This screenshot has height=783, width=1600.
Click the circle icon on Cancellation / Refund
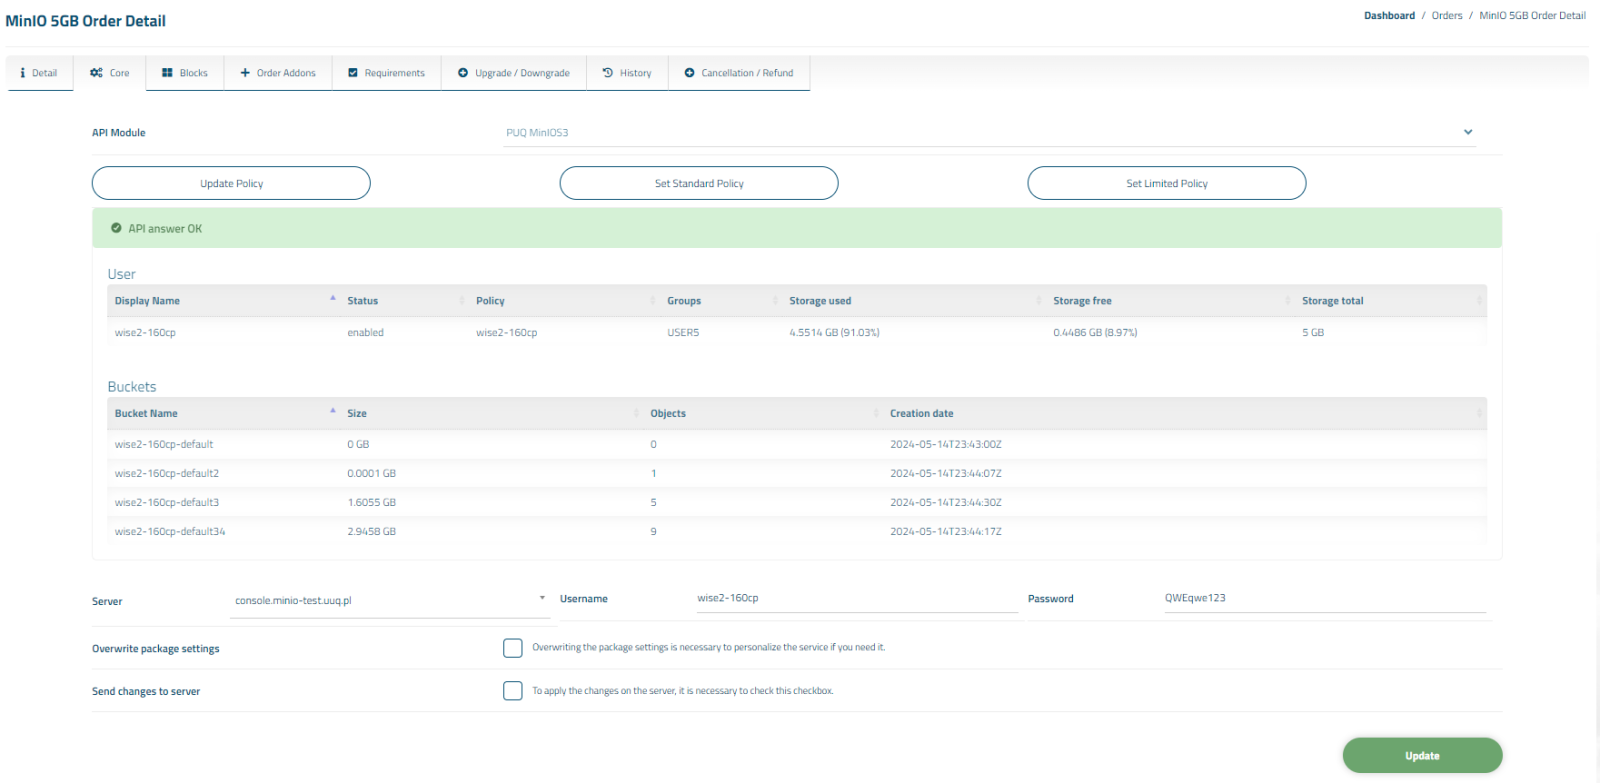[689, 73]
